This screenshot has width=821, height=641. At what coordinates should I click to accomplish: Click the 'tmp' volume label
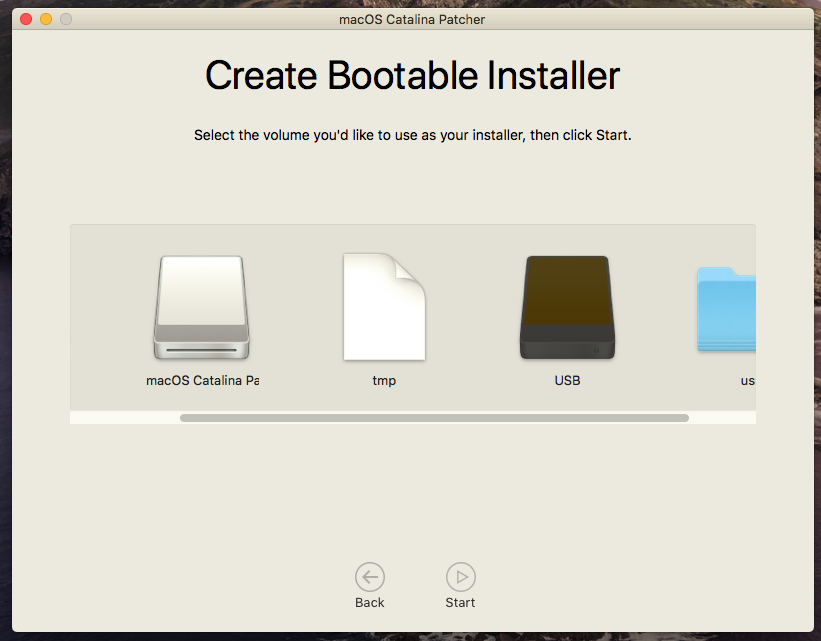[384, 381]
